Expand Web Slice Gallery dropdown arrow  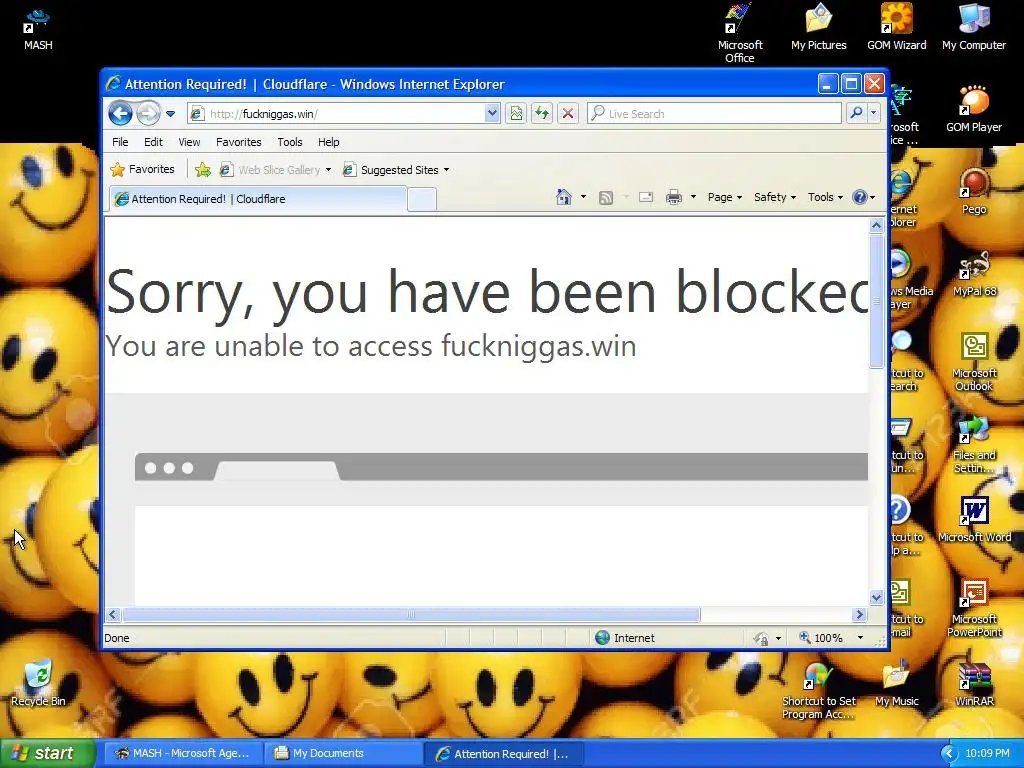(328, 170)
